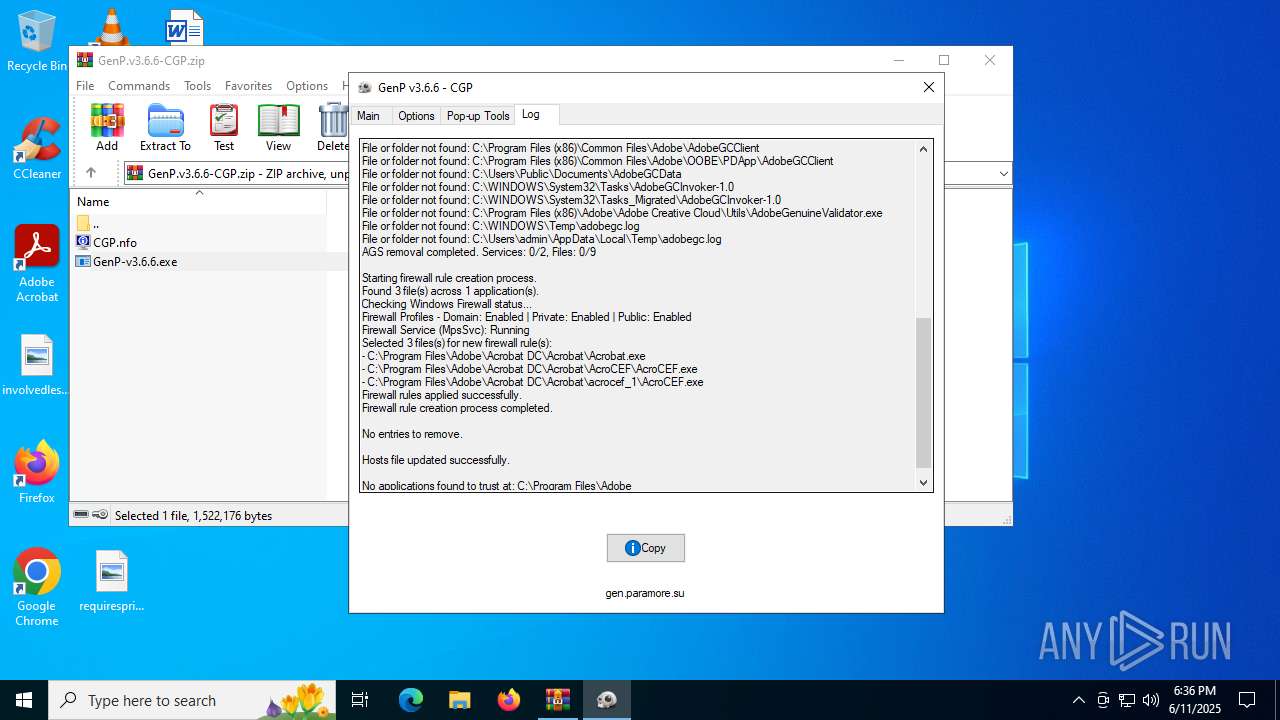1280x720 pixels.
Task: Select the Word document icon on desktop
Action: [185, 28]
